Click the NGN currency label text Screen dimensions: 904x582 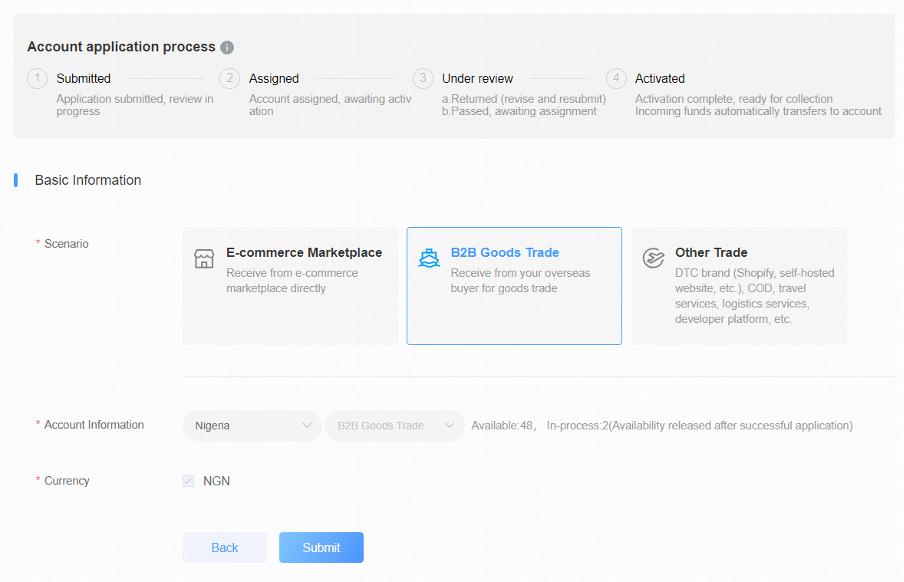click(216, 481)
